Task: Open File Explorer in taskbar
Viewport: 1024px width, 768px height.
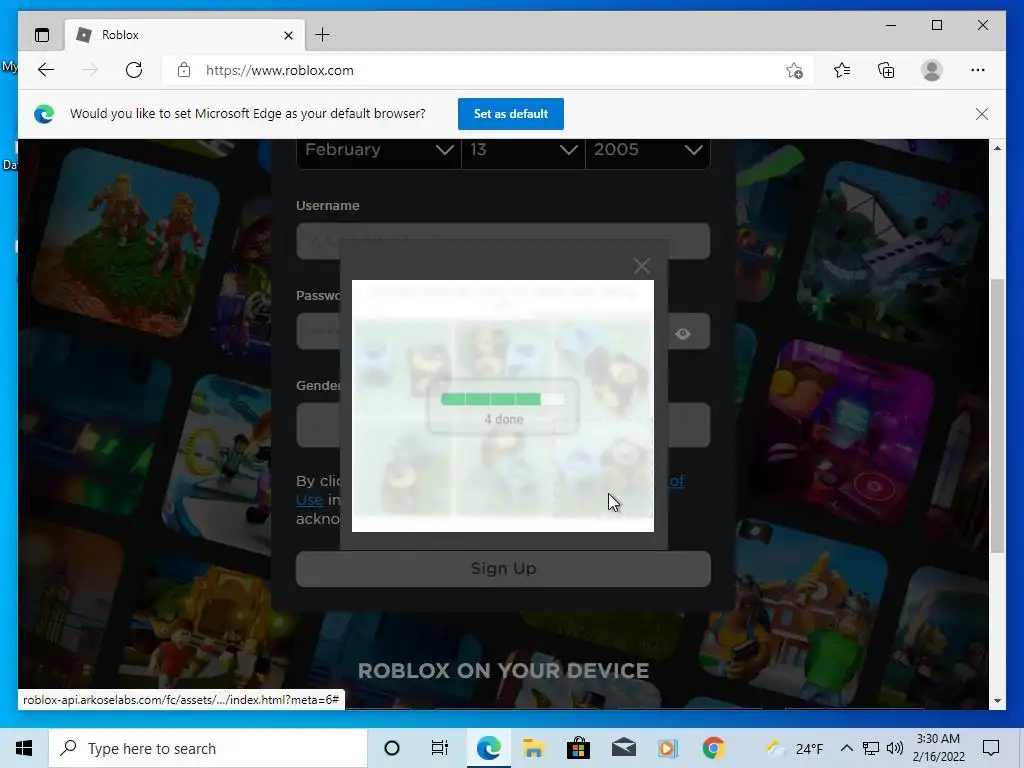Action: tap(534, 748)
